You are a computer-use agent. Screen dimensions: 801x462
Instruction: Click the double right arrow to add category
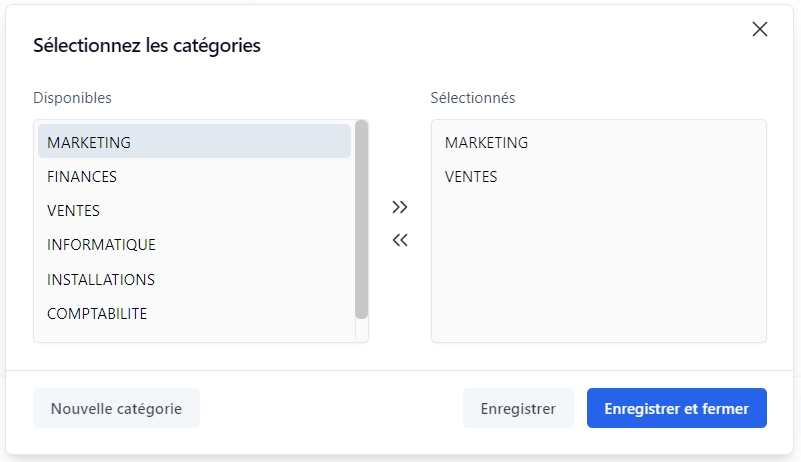point(400,207)
